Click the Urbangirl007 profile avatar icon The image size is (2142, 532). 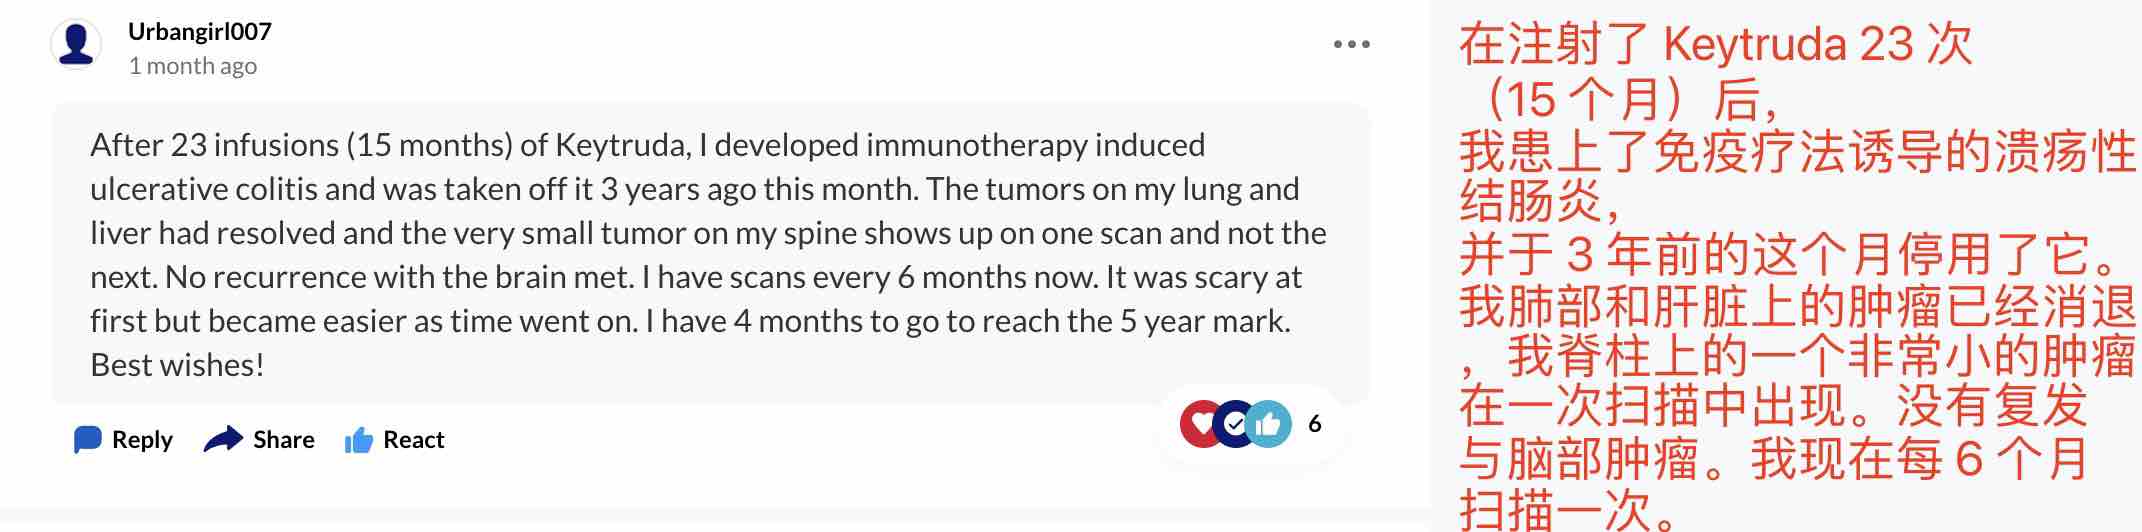pos(76,45)
